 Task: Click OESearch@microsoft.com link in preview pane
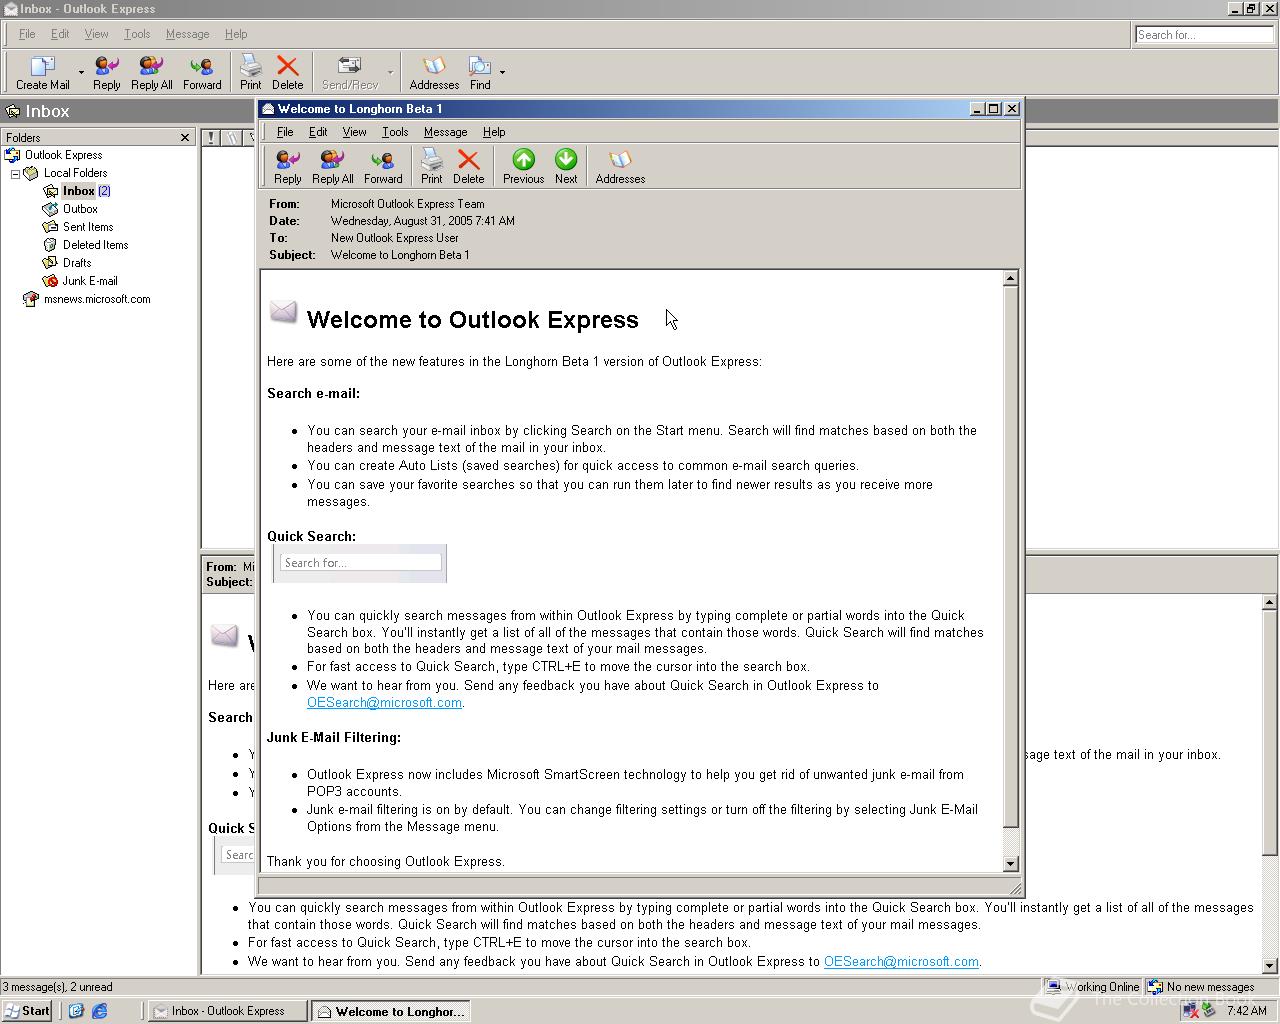coord(901,962)
